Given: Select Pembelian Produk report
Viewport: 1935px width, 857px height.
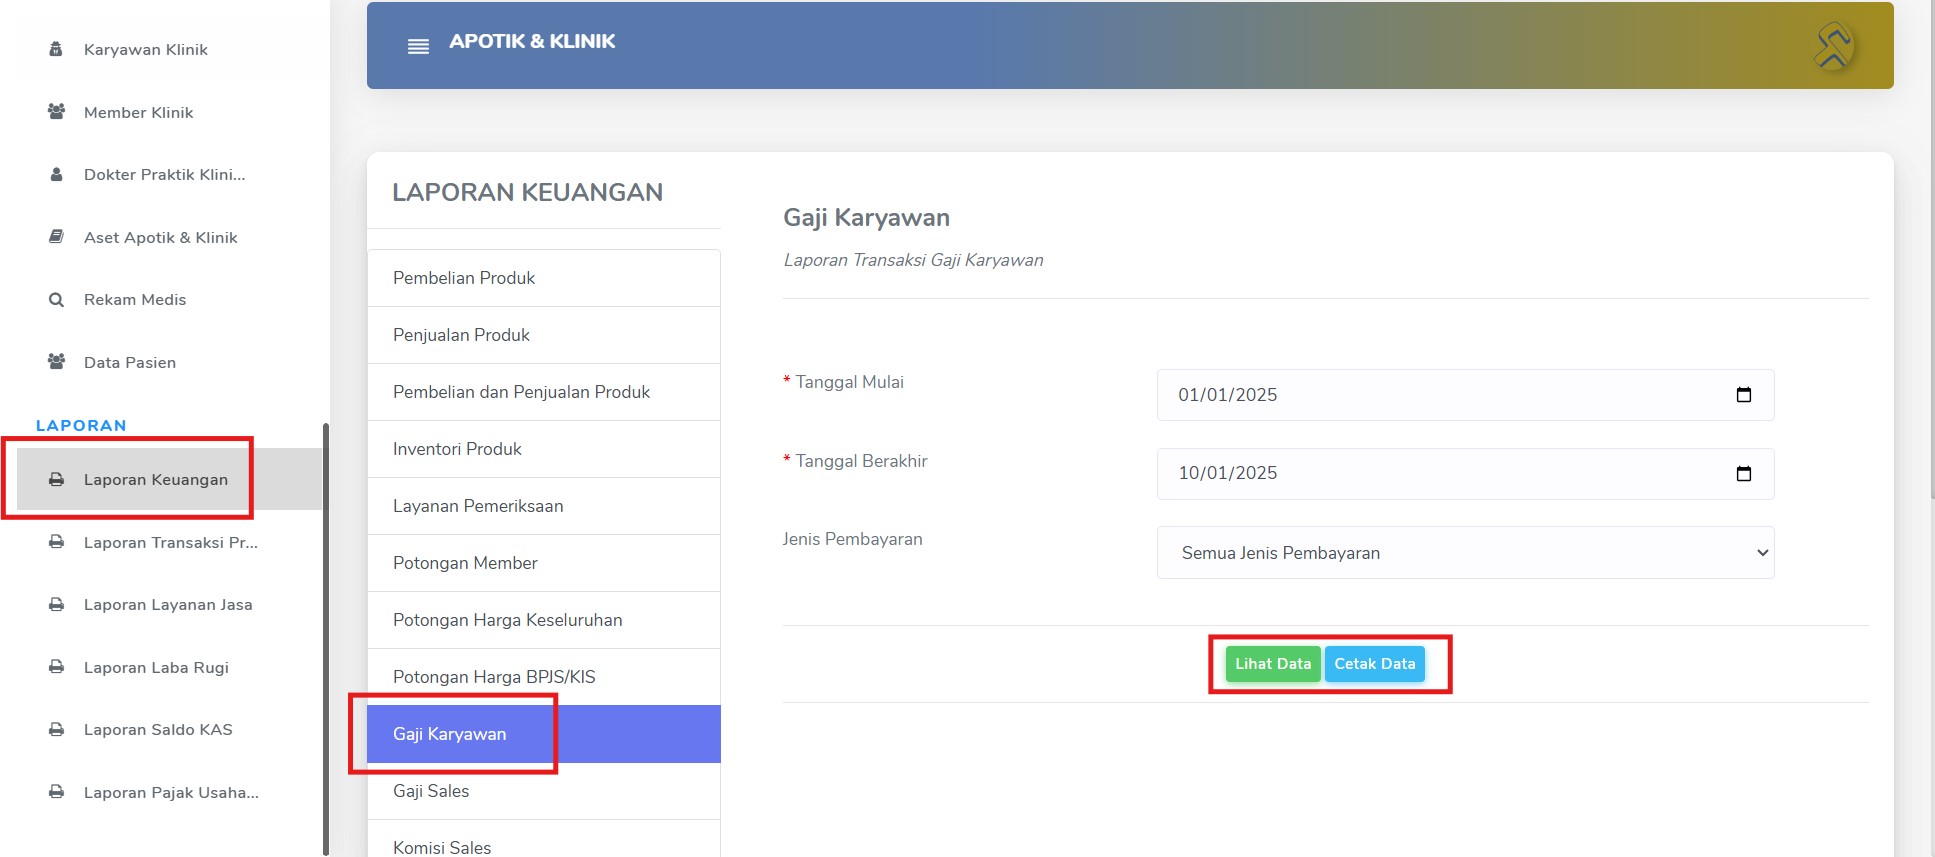Looking at the screenshot, I should click(544, 278).
